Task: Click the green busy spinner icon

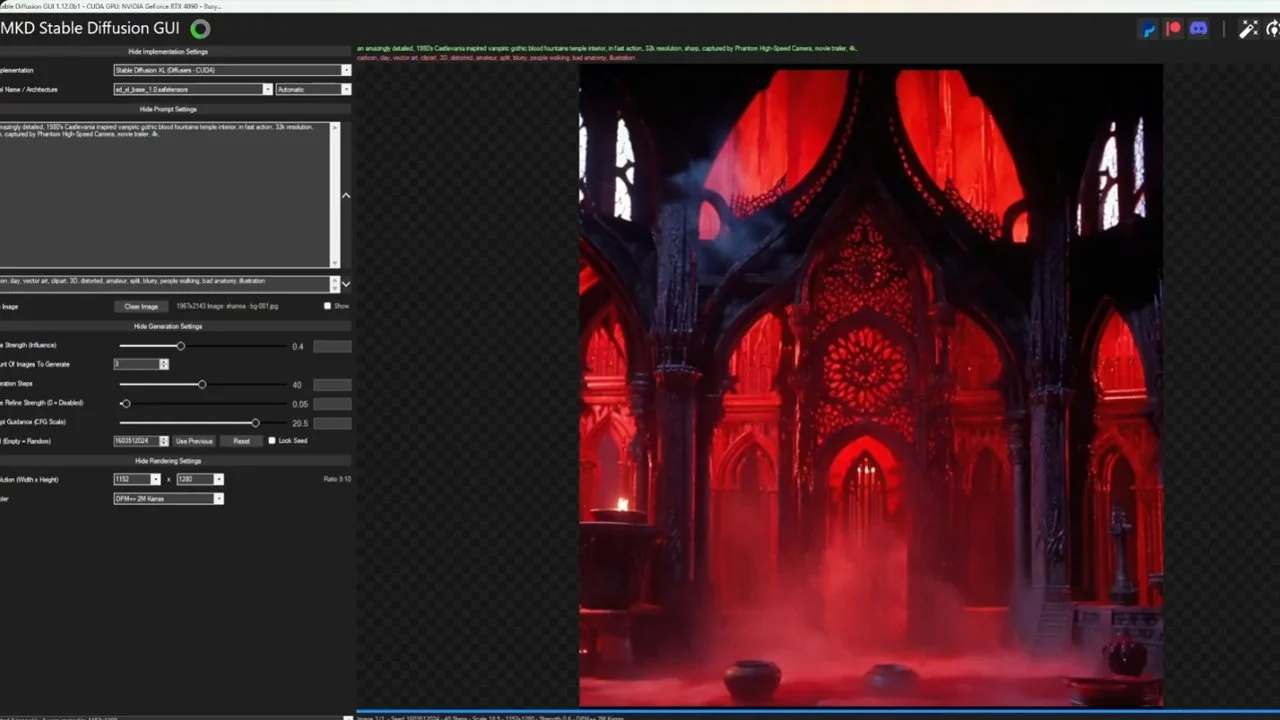Action: coord(200,29)
